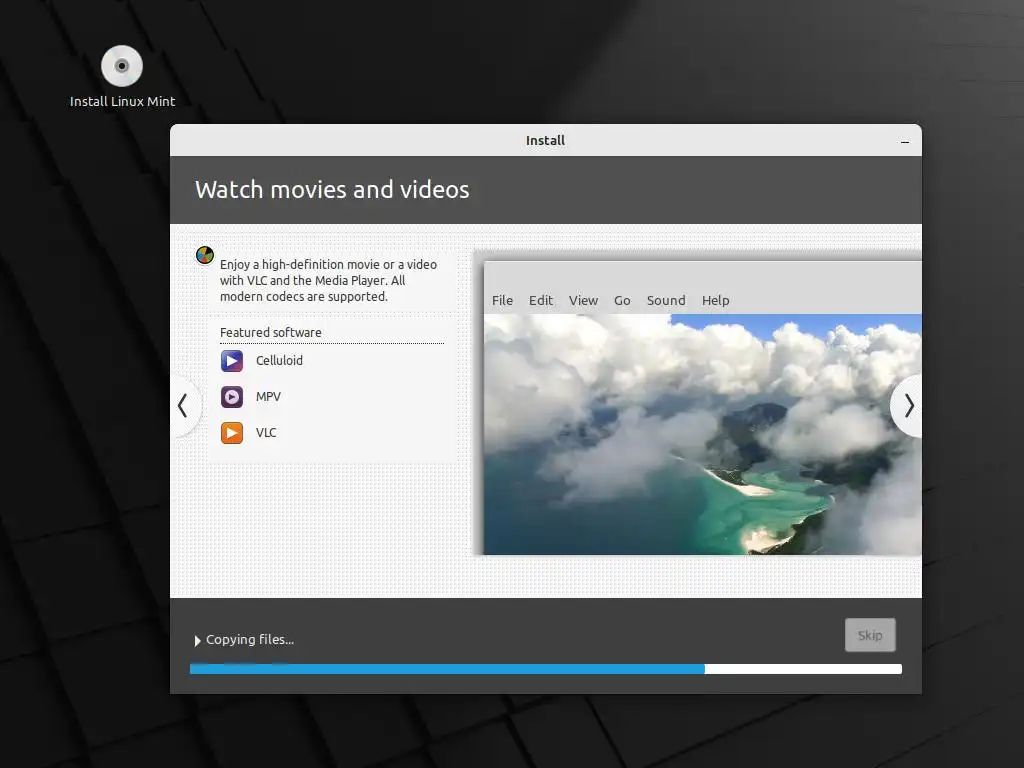
Task: Open the View menu in media player preview
Action: click(583, 300)
